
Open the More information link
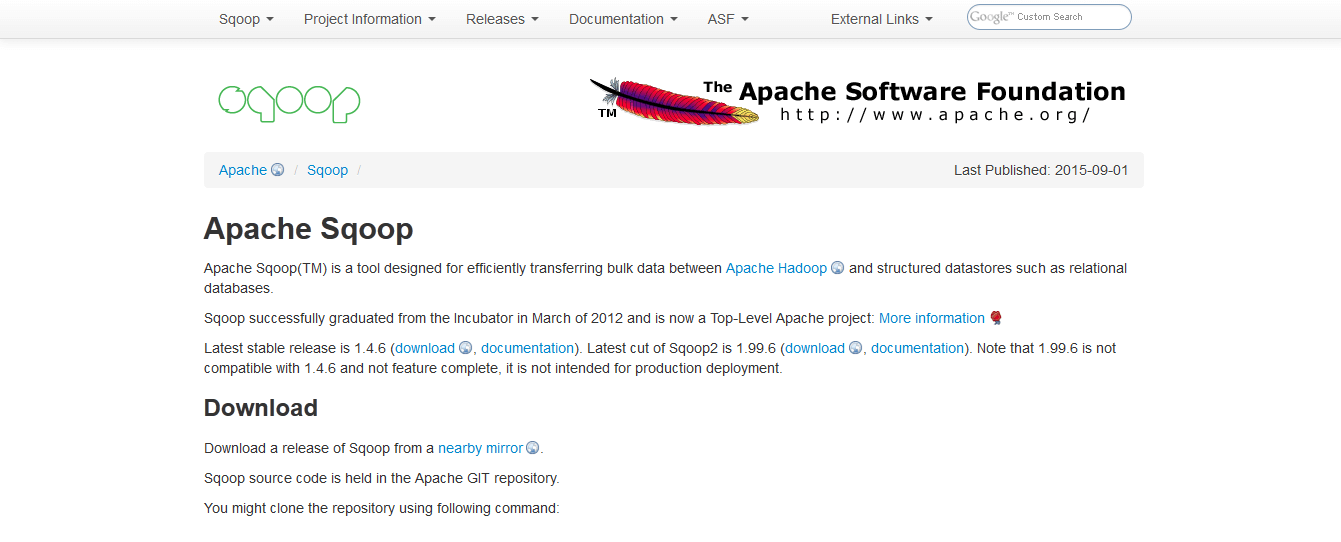coord(932,318)
